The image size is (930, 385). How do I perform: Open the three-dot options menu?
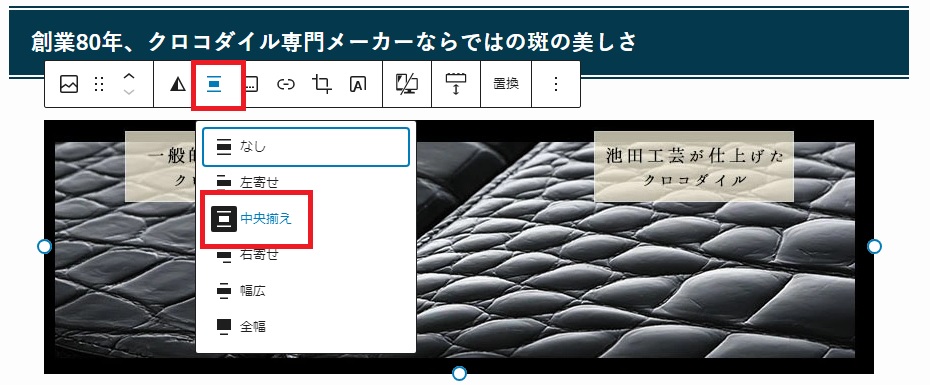(556, 85)
